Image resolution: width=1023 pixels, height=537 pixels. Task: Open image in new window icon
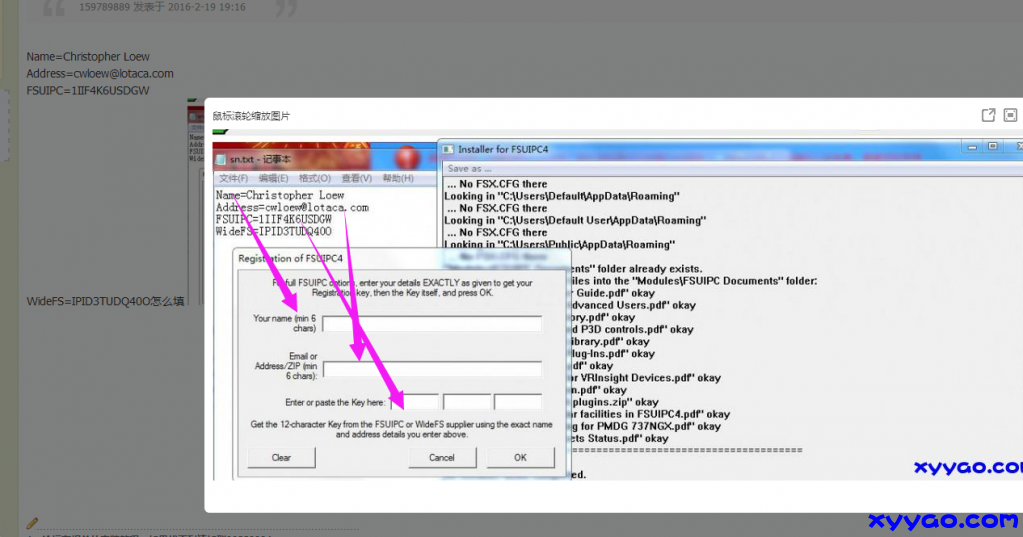[x=988, y=116]
